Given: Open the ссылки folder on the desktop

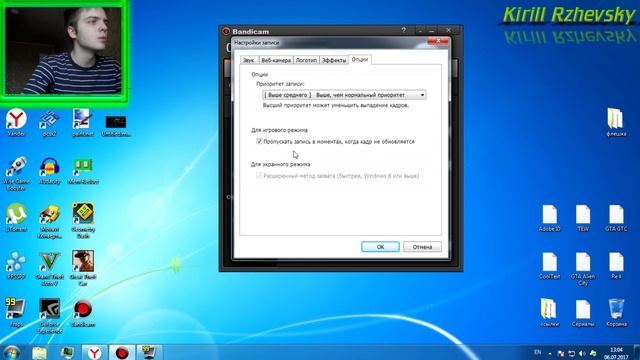Looking at the screenshot, I should [549, 313].
